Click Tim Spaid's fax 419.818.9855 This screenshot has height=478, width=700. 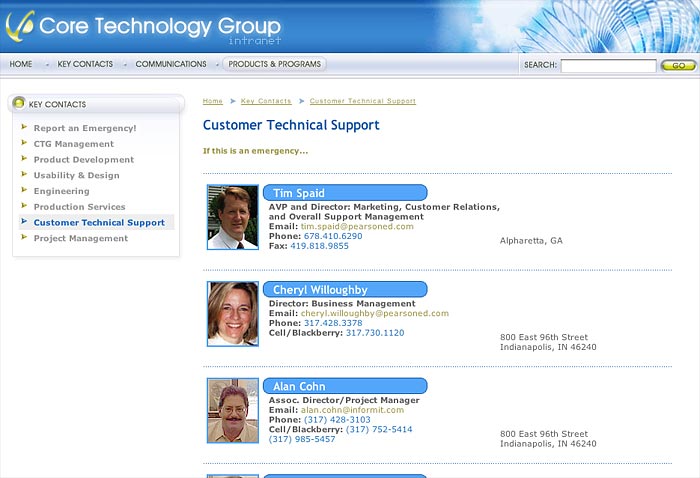click(319, 246)
